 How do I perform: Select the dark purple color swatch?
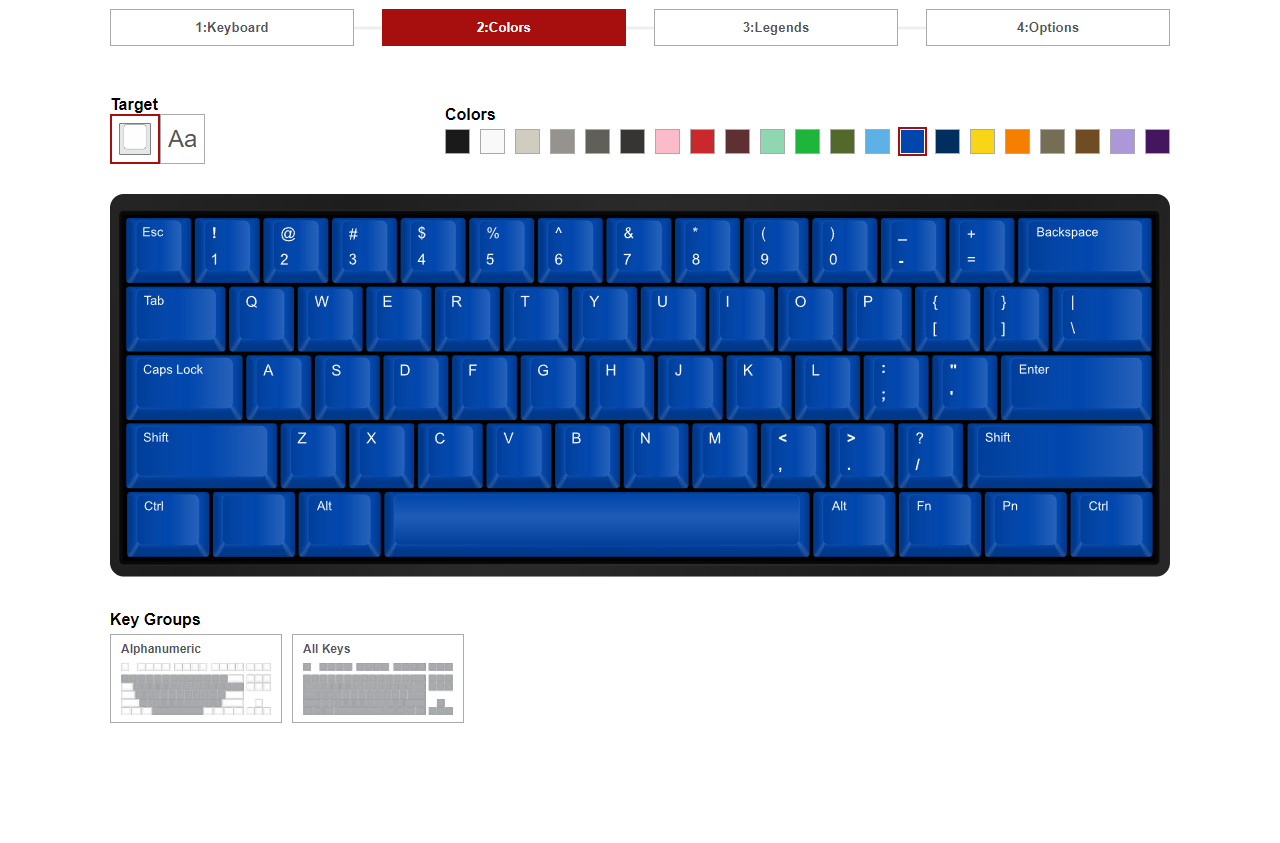(1157, 142)
